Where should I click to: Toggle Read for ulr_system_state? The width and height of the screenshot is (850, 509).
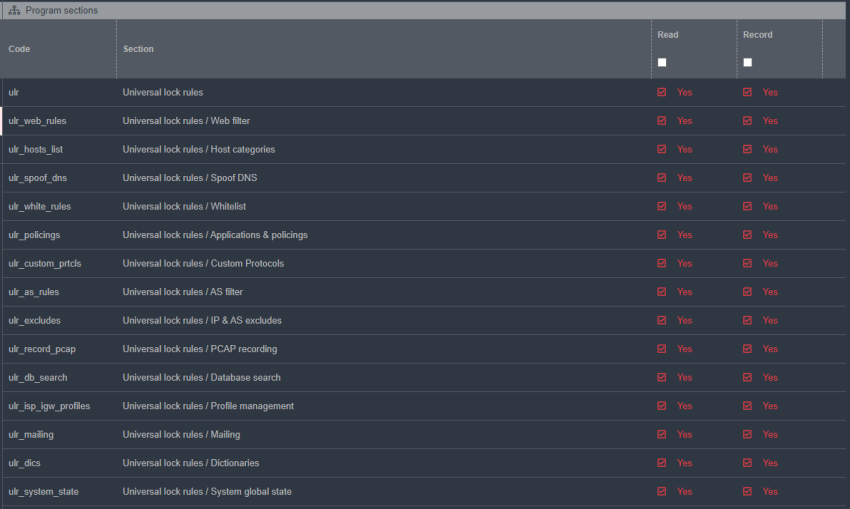(662, 491)
